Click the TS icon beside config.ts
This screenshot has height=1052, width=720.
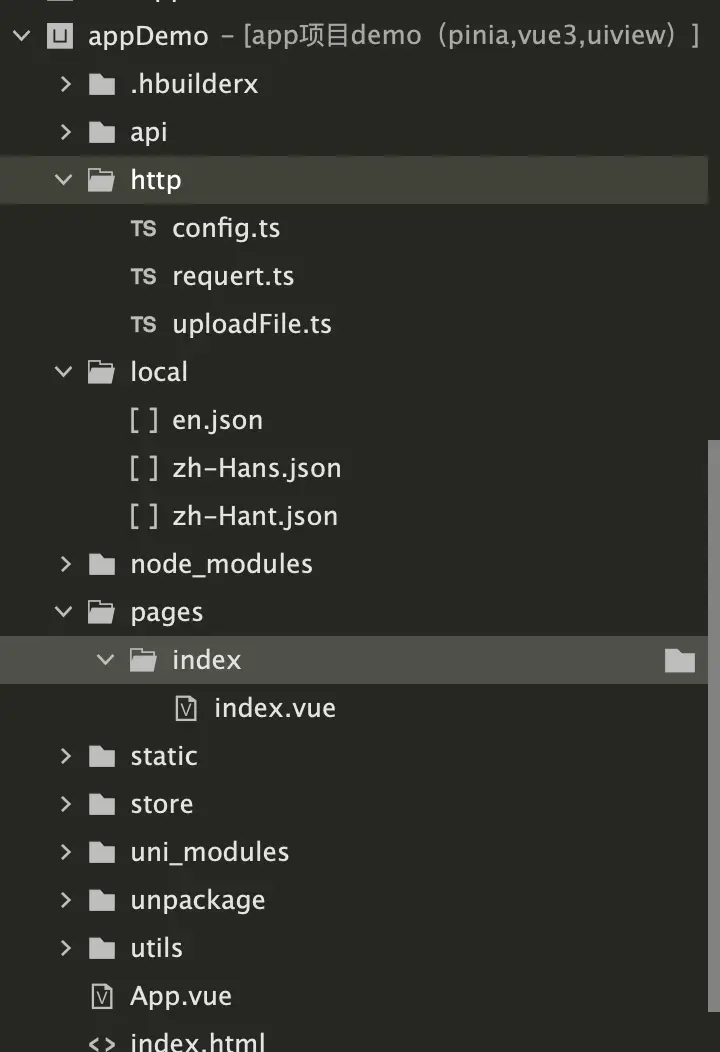click(143, 228)
